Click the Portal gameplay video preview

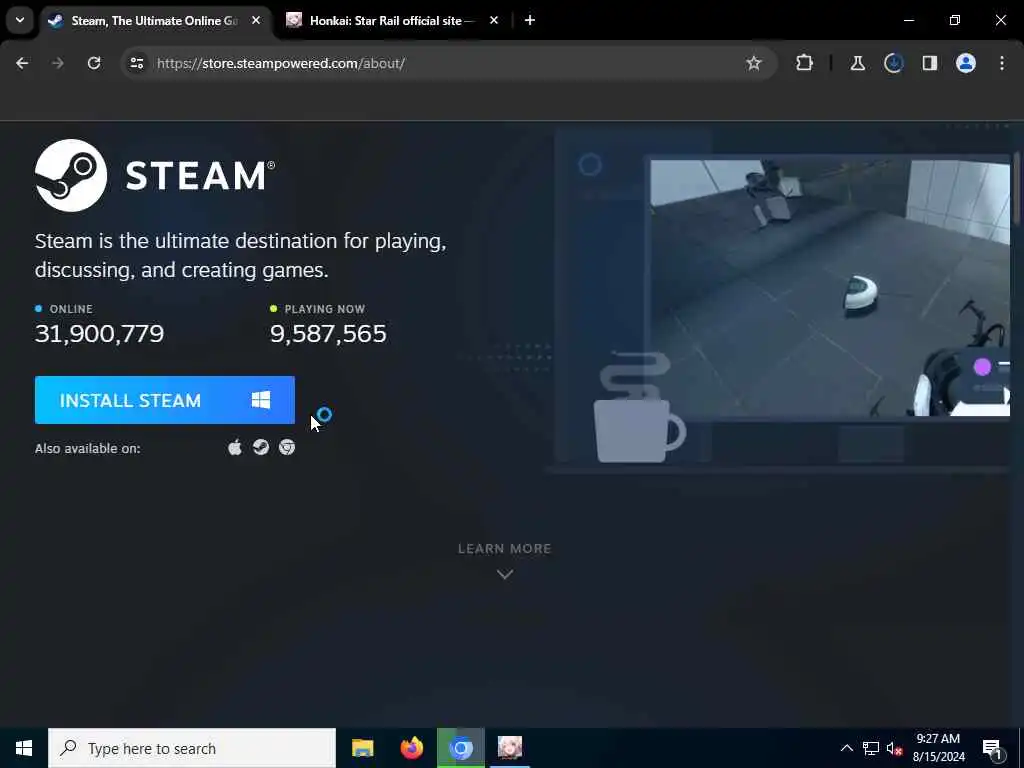pos(830,288)
